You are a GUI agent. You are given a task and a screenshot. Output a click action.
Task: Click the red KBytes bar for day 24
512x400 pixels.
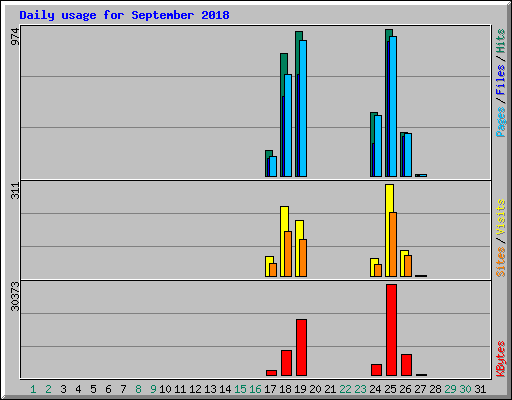(x=377, y=370)
